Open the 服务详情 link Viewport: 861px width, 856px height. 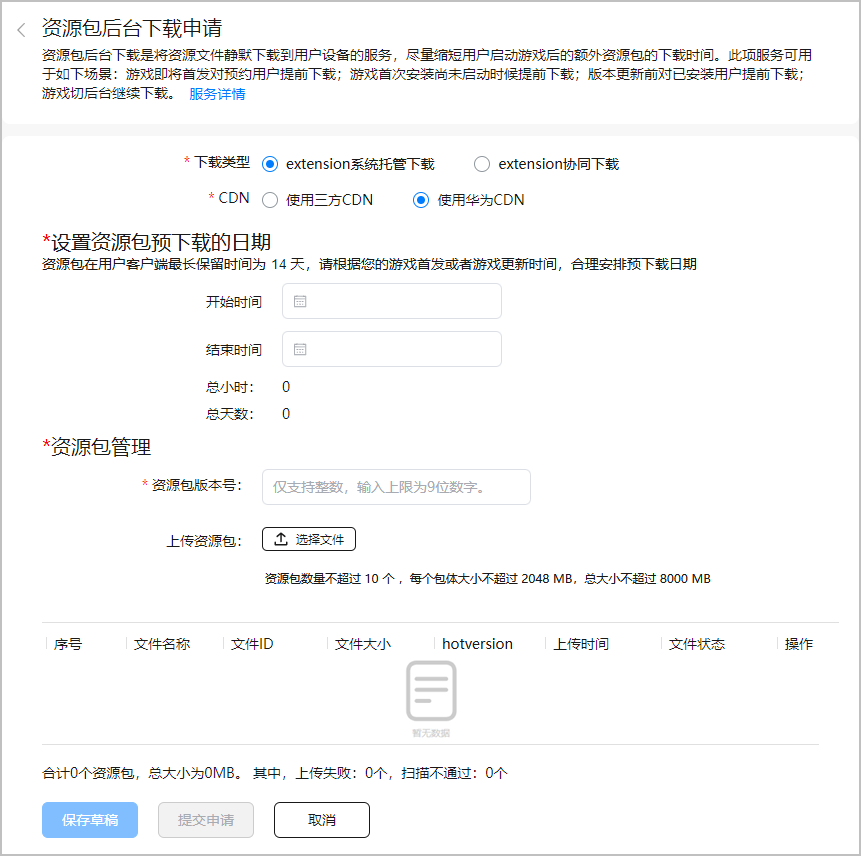tap(217, 94)
